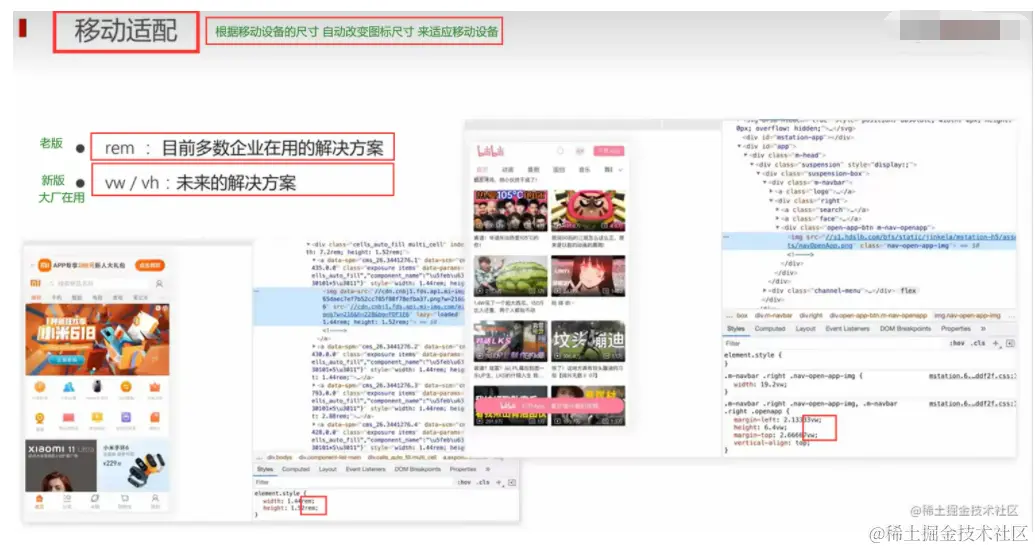Focus the Xiaomi store search box
Screen dimensions: 1035x550
tap(98, 283)
